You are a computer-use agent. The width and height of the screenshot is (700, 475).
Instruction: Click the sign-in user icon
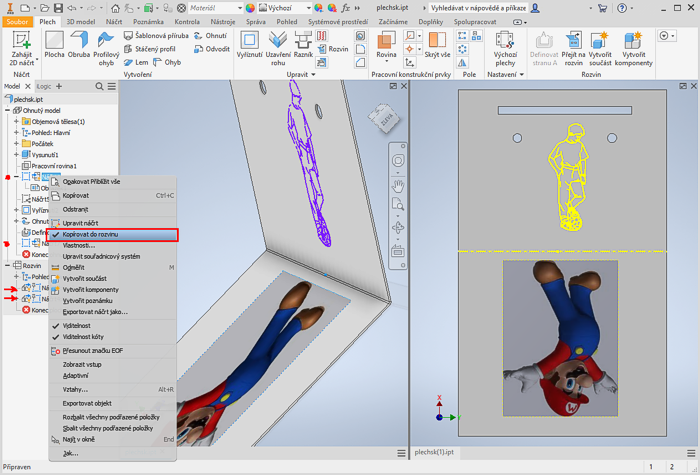coord(535,8)
